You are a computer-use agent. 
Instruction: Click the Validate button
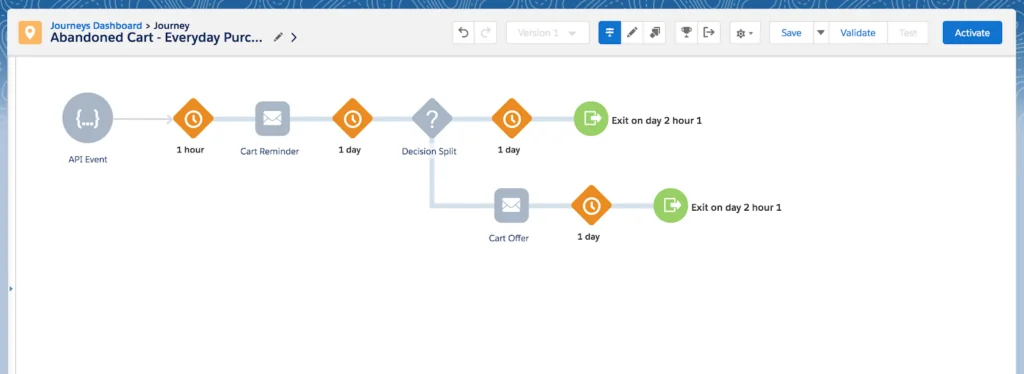pos(857,33)
